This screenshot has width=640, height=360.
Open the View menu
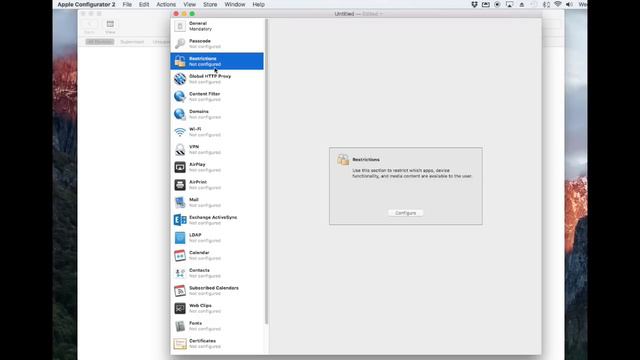(189, 4)
